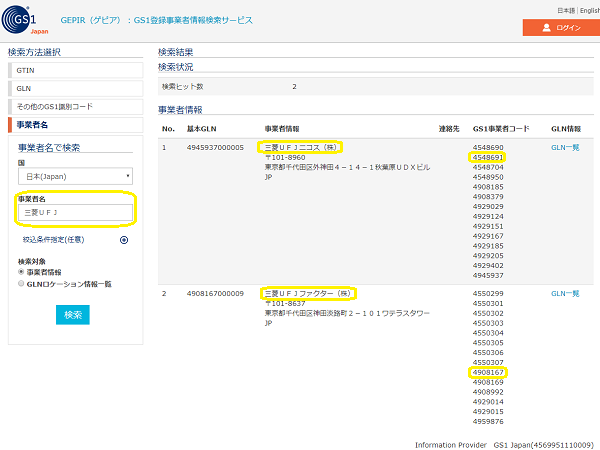Click address text with 秋葉原UDXビル
600x450 pixels.
point(347,167)
